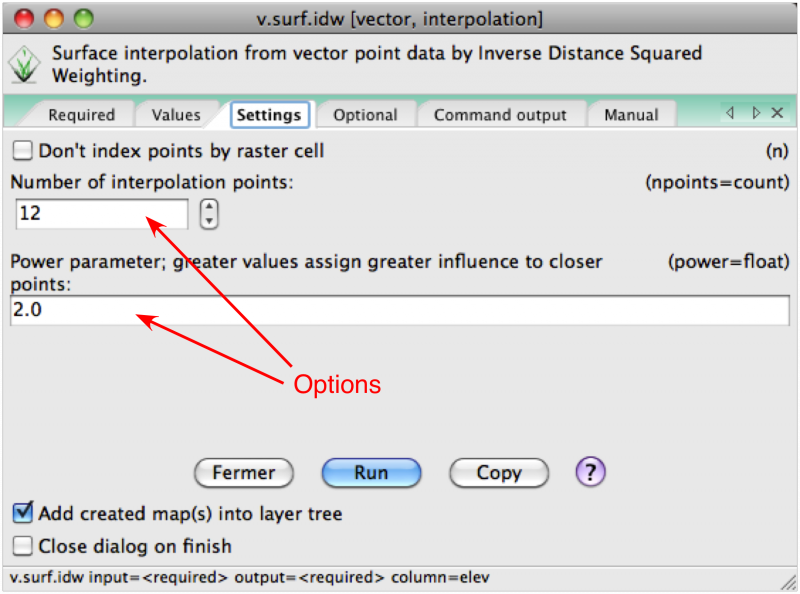Image resolution: width=800 pixels, height=594 pixels.
Task: Copy the command with the Copy button
Action: point(498,473)
